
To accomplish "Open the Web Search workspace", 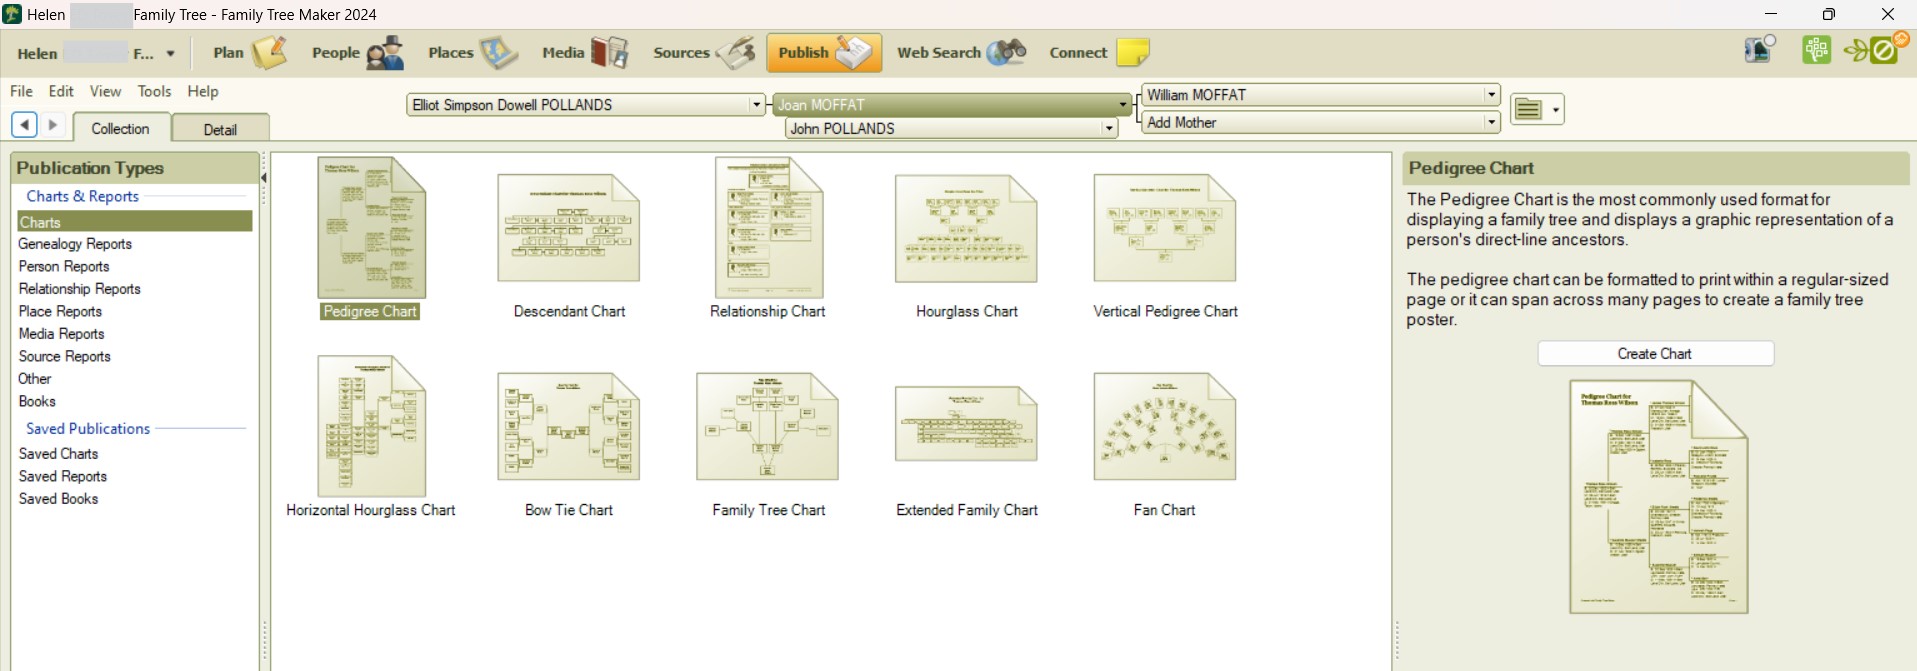I will click(x=961, y=53).
